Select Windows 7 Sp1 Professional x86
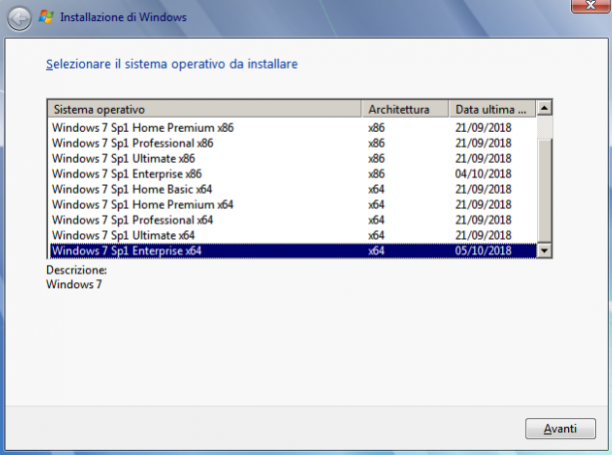The image size is (612, 455). [x=293, y=143]
